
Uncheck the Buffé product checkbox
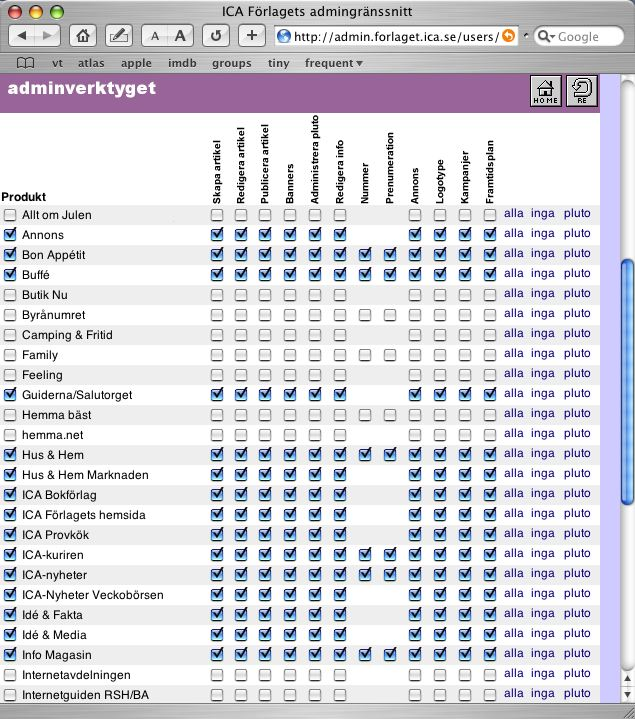[10, 275]
